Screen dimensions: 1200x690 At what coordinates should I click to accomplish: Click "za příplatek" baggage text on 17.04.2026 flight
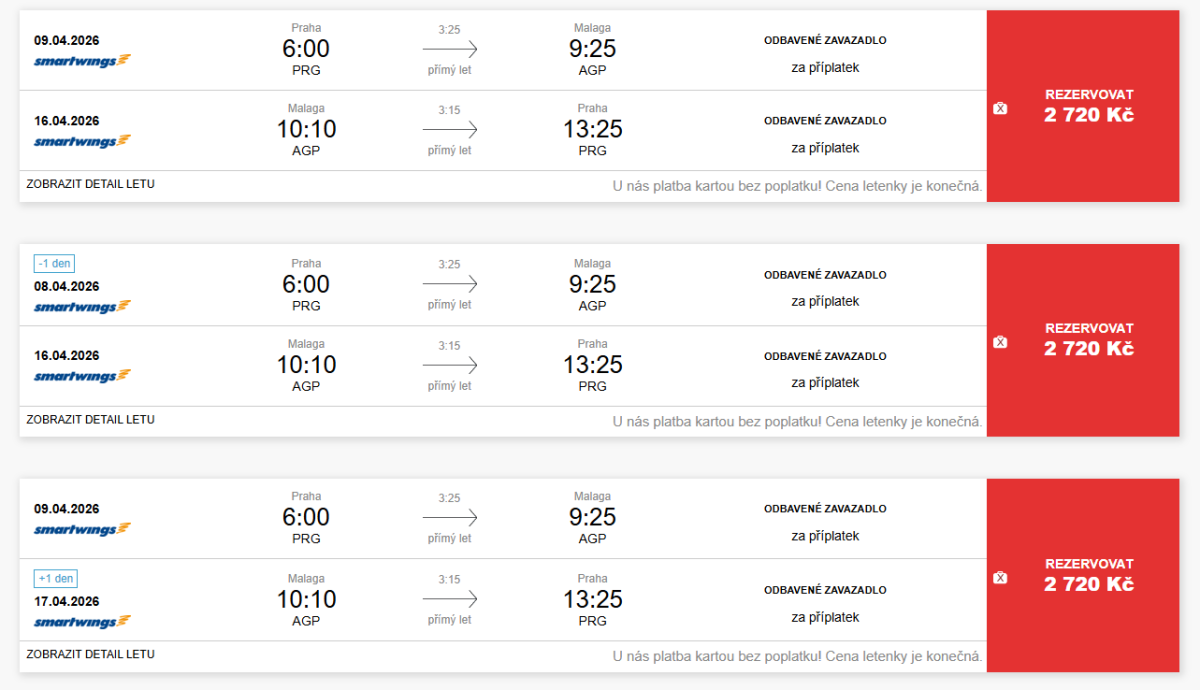point(825,618)
